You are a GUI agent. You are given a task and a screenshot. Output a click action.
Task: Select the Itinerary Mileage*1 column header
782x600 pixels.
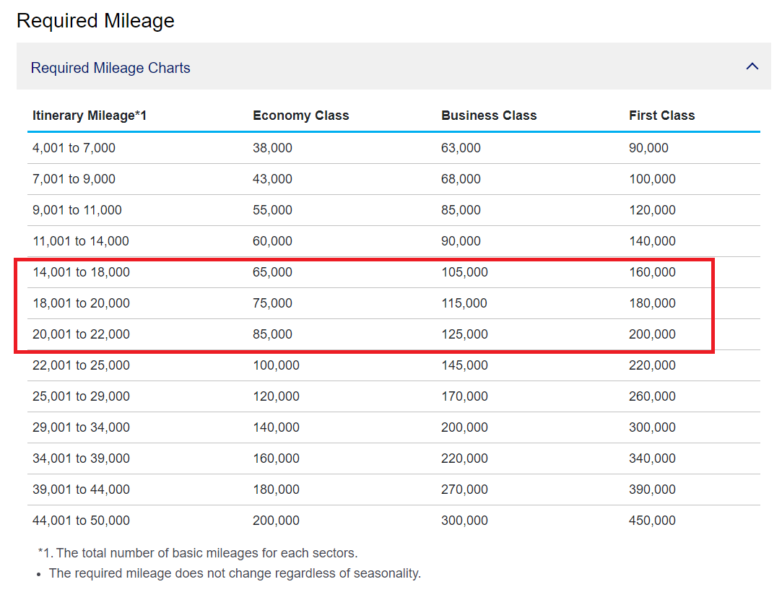(89, 115)
